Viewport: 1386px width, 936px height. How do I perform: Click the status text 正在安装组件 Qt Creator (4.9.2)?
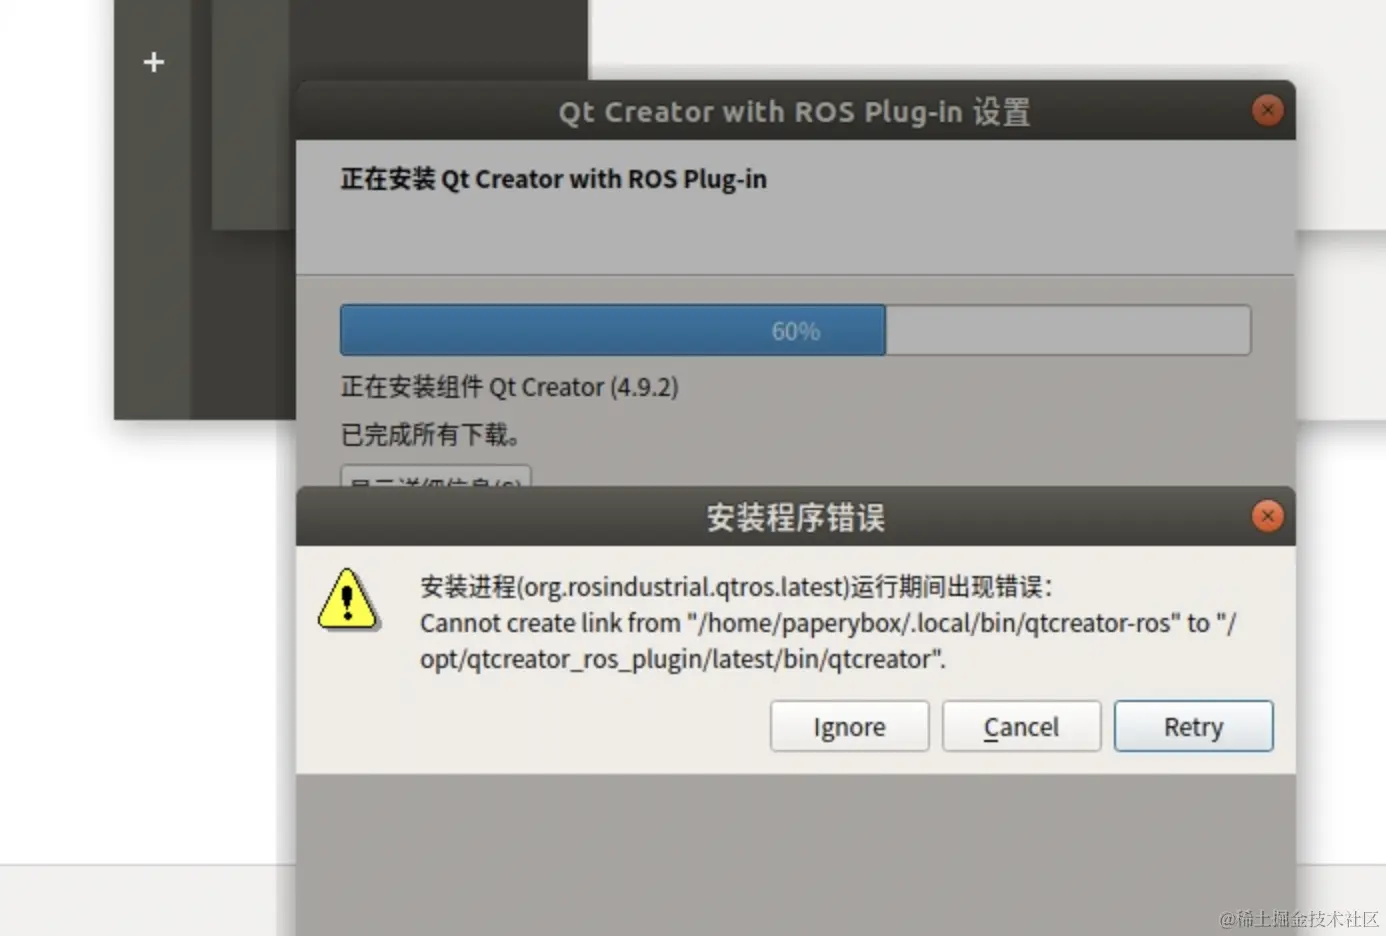509,387
